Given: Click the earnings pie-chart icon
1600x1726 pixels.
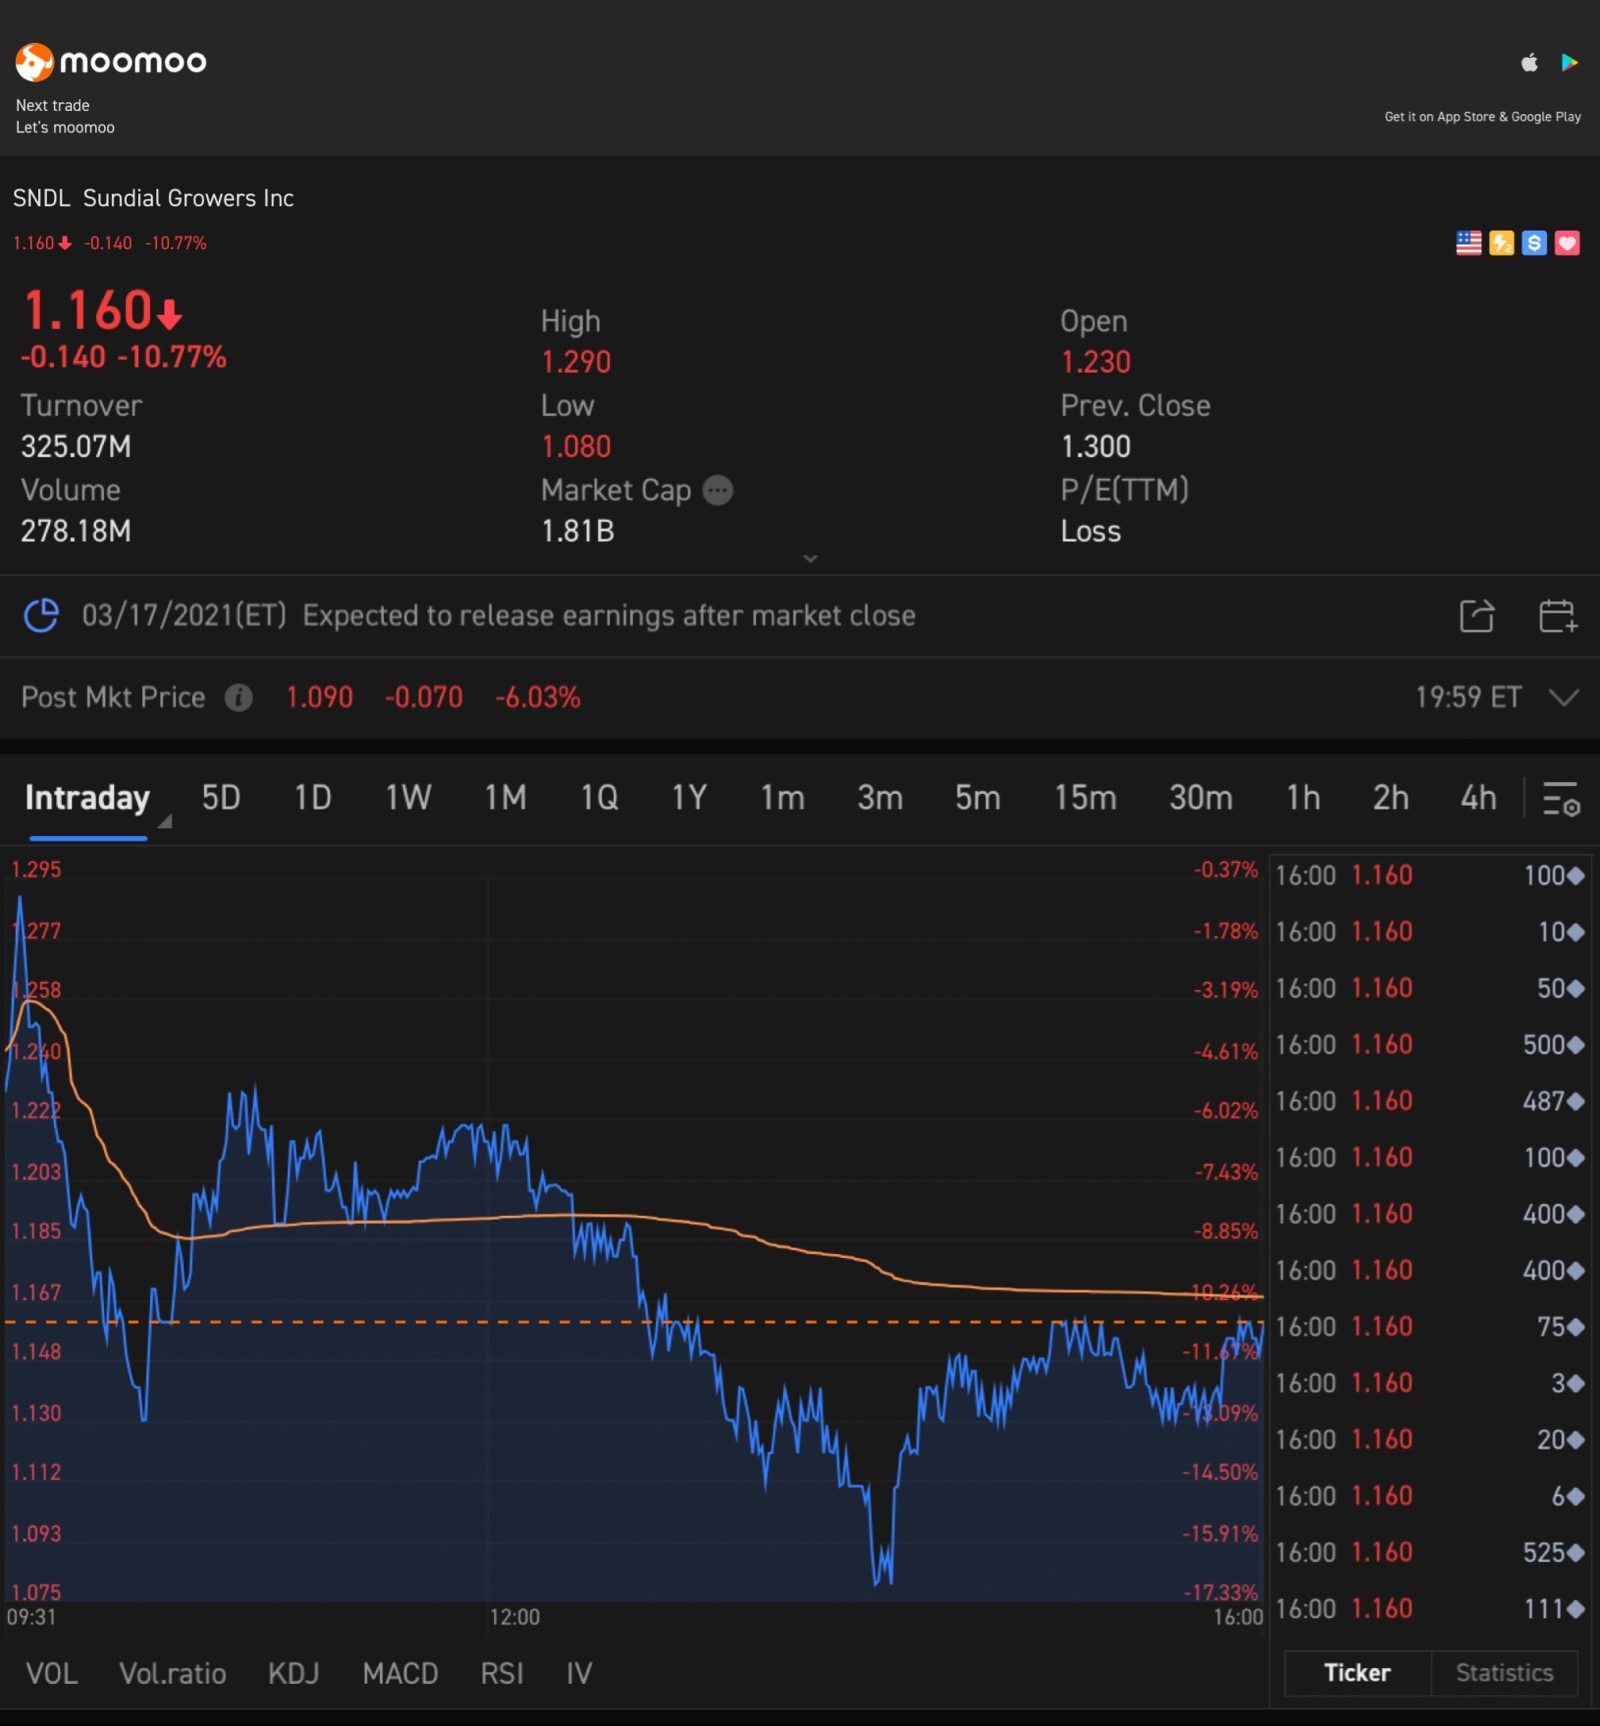Looking at the screenshot, I should [41, 616].
